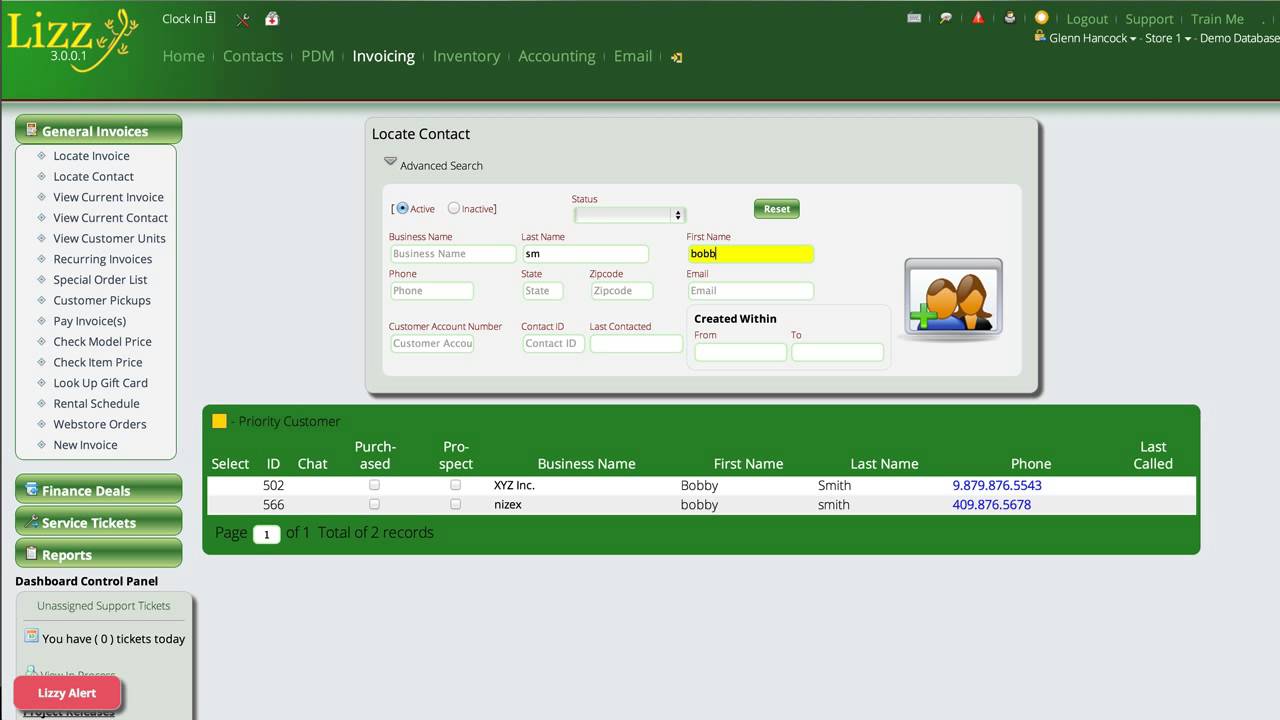1280x720 pixels.
Task: Click the General Invoices header icon
Action: coord(31,130)
